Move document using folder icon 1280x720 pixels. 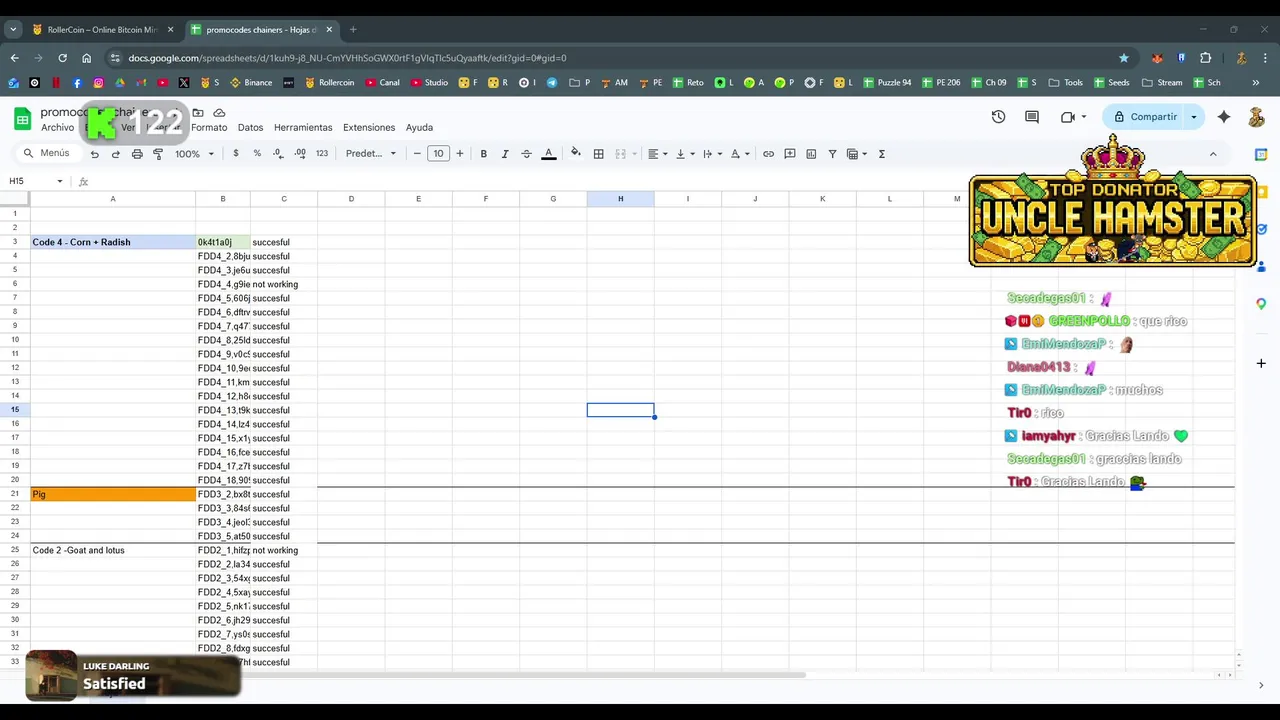[198, 113]
